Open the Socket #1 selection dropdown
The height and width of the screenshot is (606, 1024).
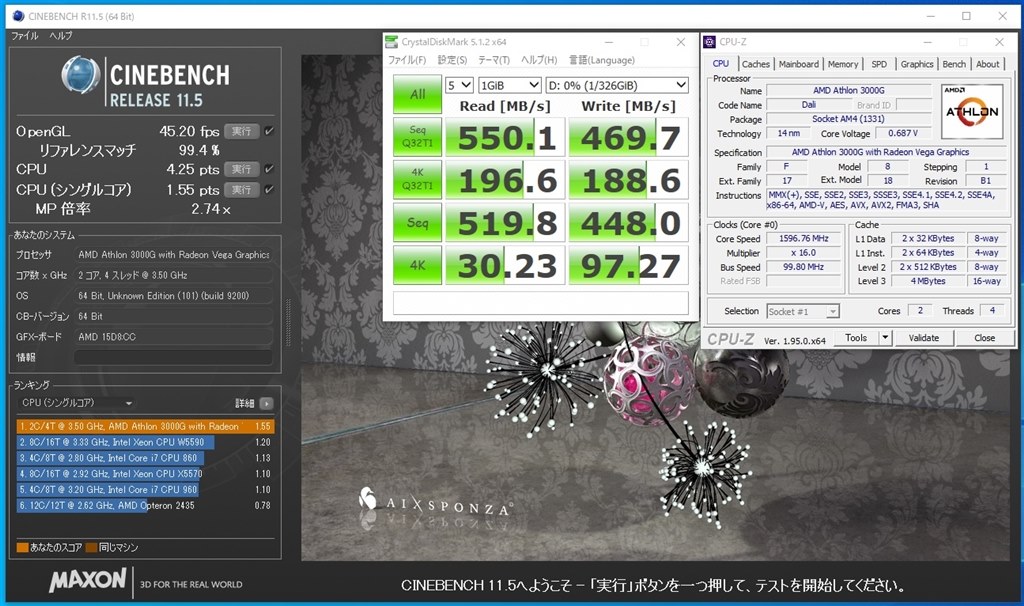(x=803, y=311)
